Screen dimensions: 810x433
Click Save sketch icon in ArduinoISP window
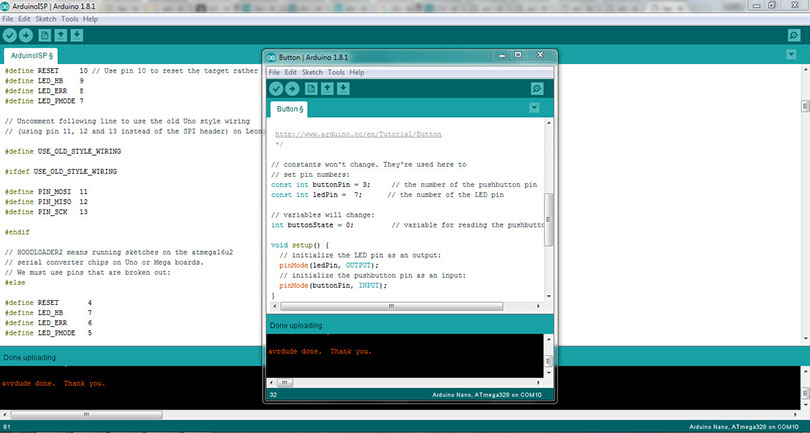coord(77,35)
